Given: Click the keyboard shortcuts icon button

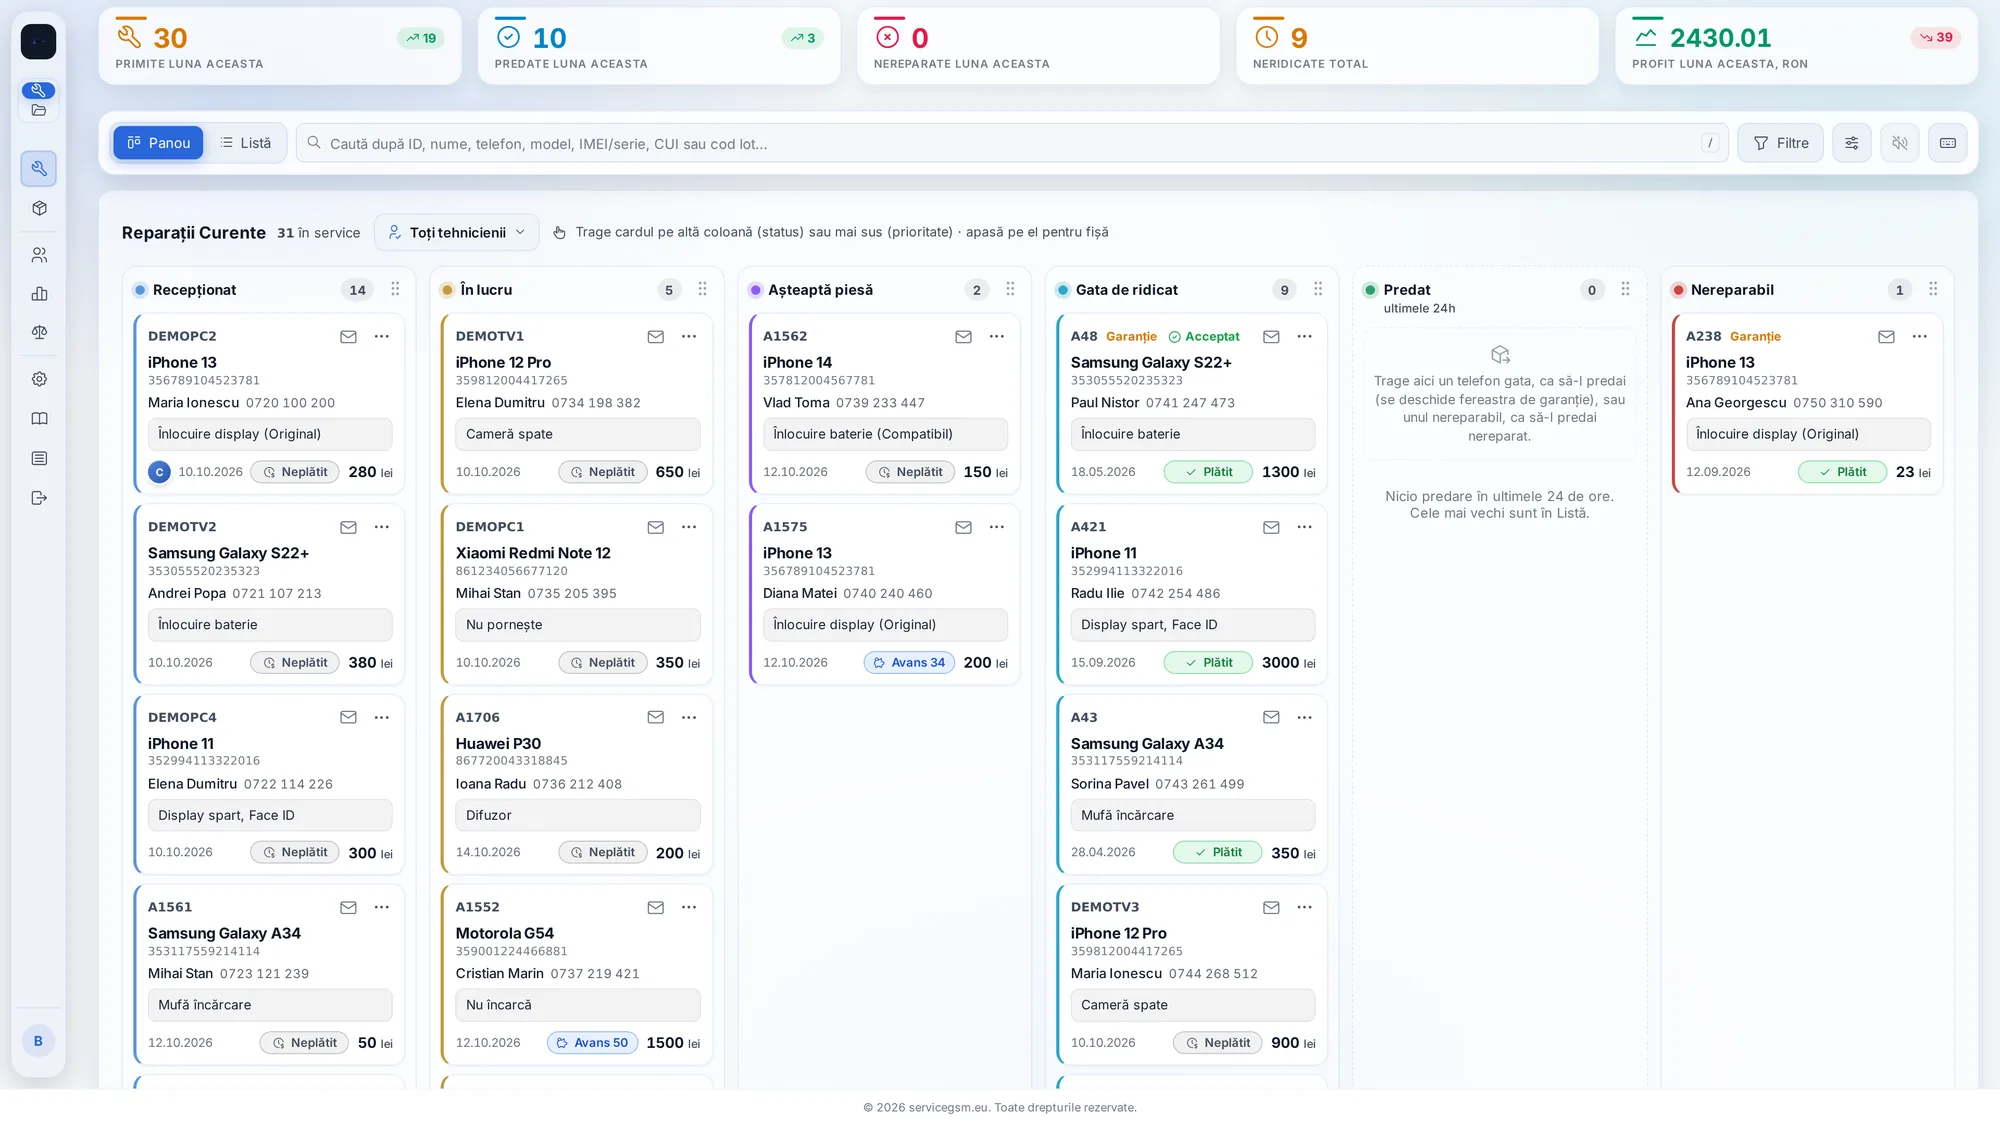Looking at the screenshot, I should click(x=1947, y=143).
